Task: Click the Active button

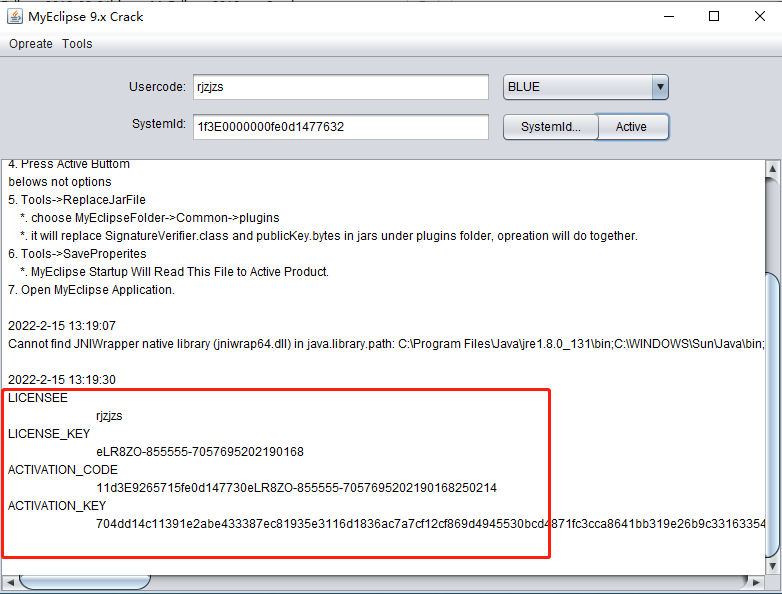Action: pyautogui.click(x=632, y=127)
